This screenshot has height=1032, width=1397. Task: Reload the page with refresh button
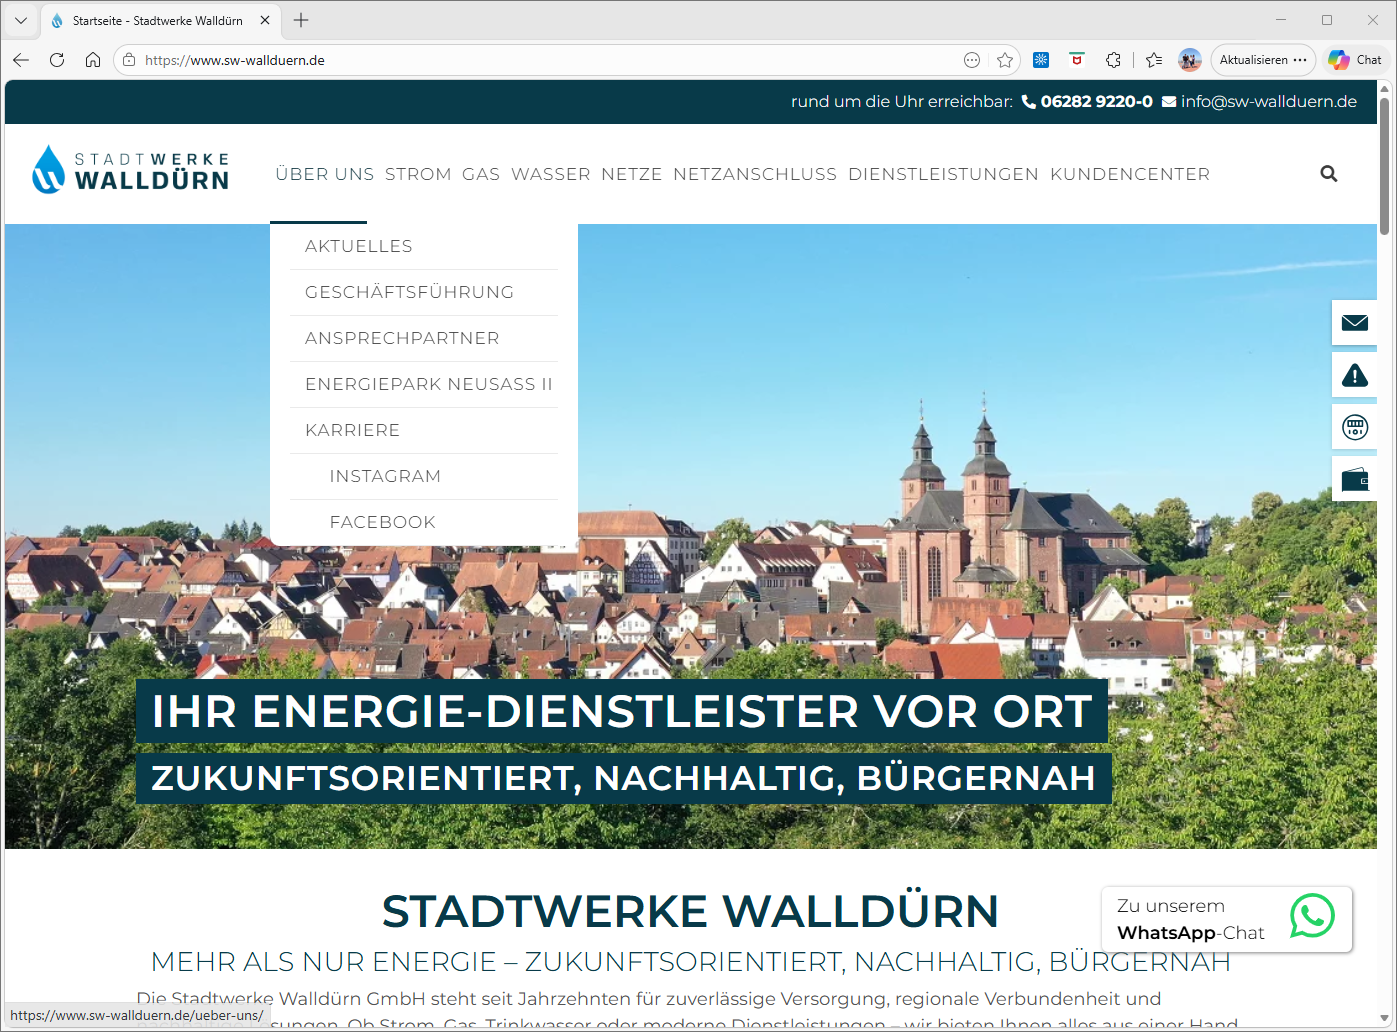pyautogui.click(x=57, y=60)
